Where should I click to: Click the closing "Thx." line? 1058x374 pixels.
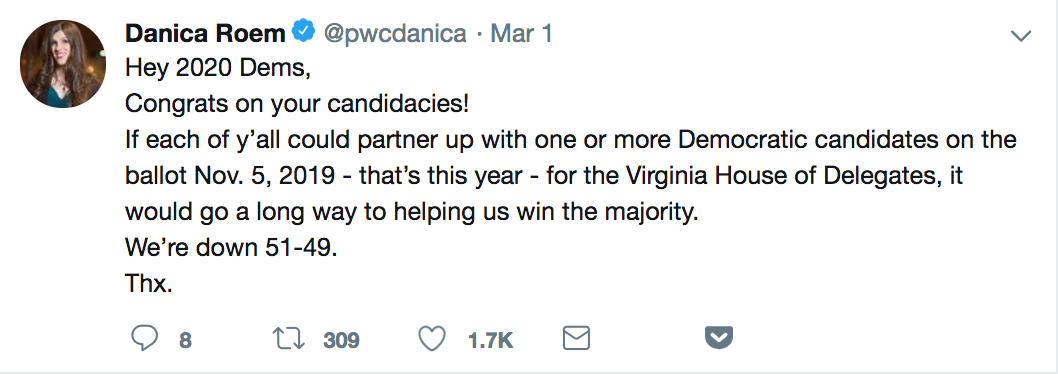(149, 283)
